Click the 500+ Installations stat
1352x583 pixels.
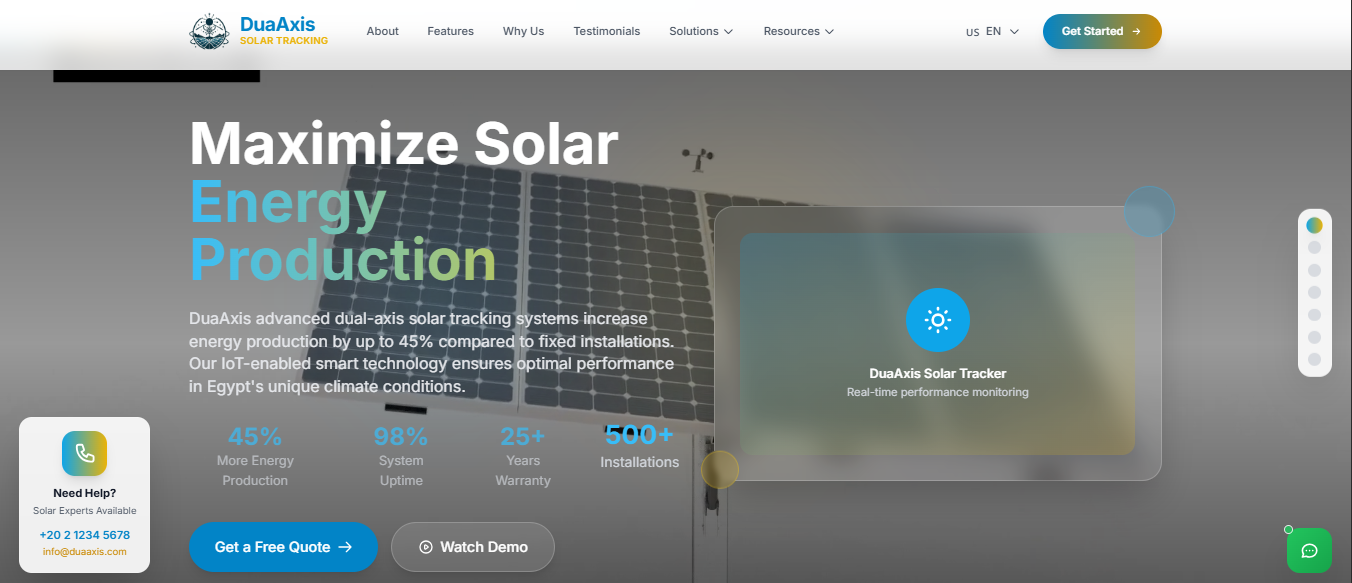(639, 446)
